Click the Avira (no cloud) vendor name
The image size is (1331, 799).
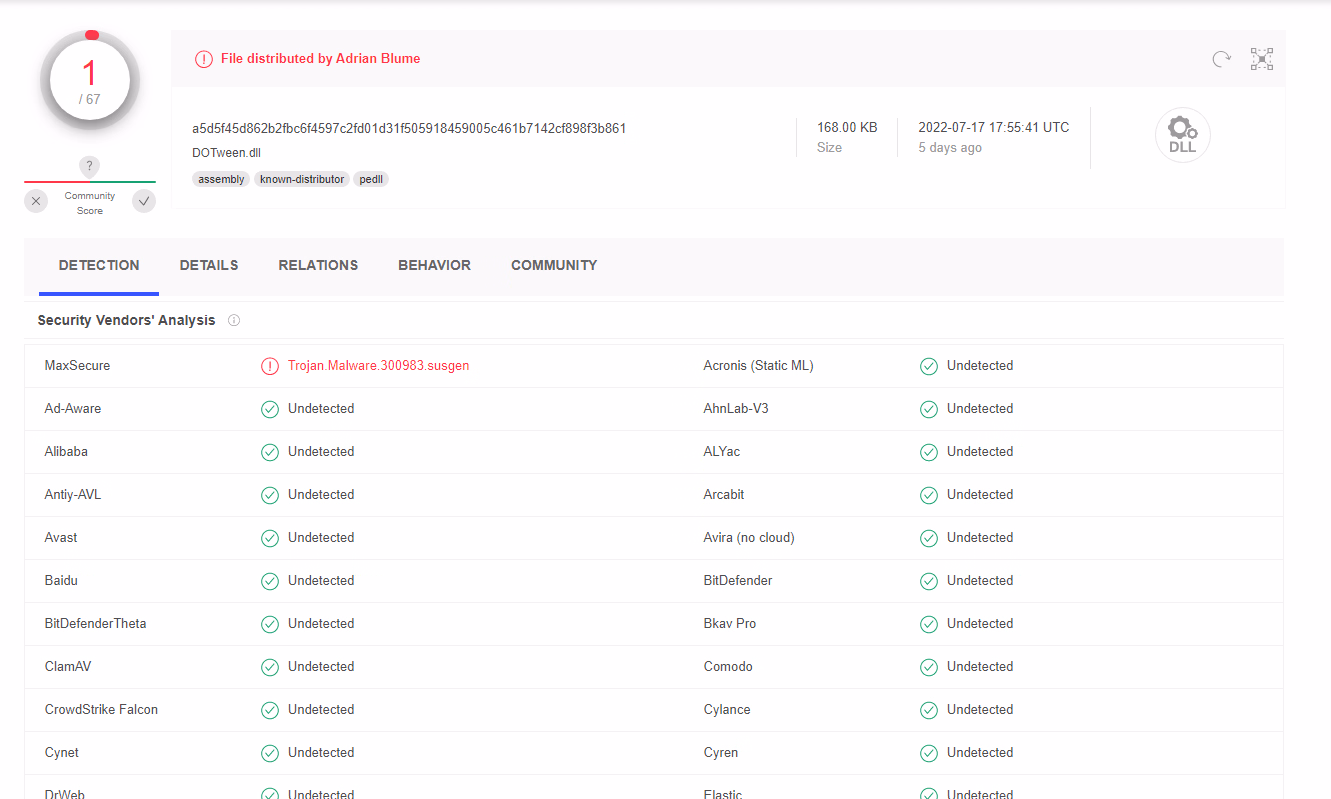749,538
